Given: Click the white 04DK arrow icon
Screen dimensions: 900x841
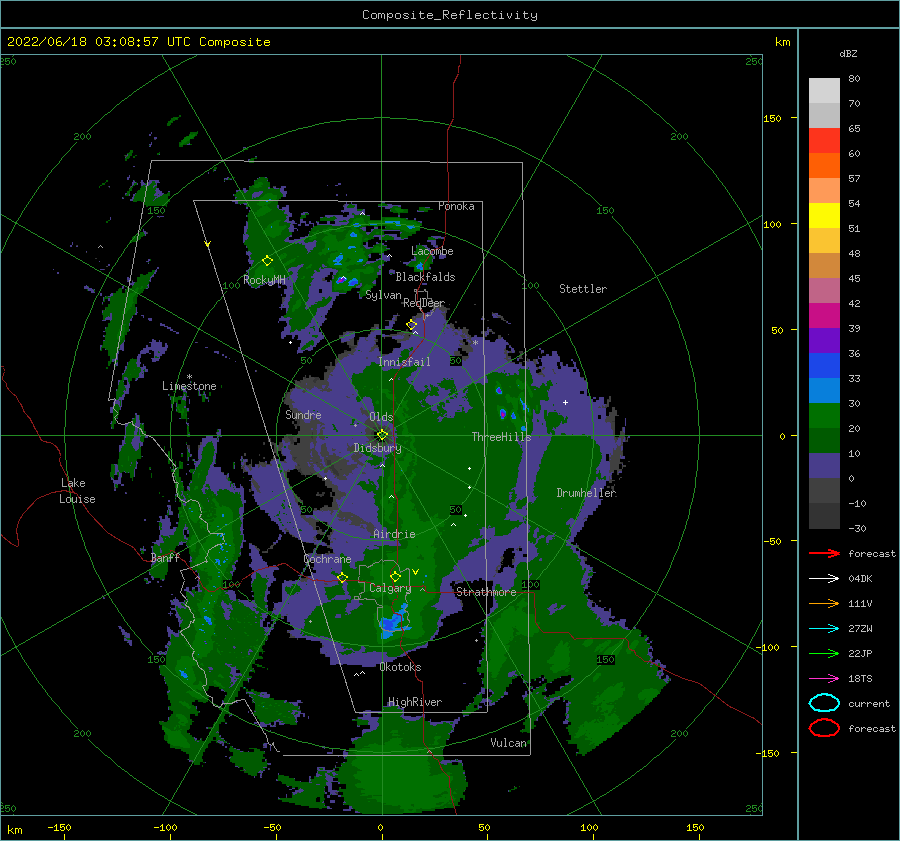Looking at the screenshot, I should coord(824,578).
